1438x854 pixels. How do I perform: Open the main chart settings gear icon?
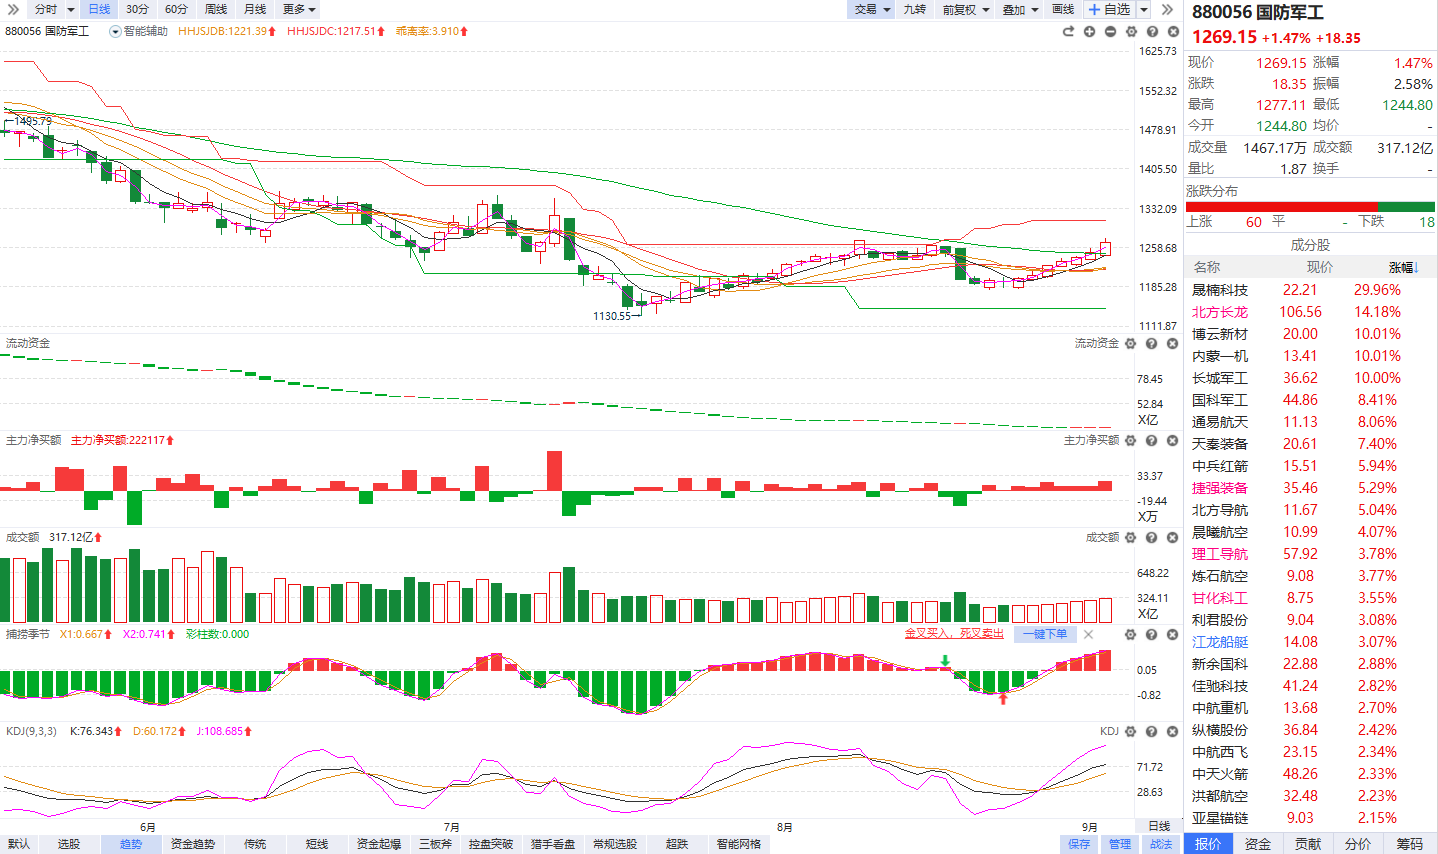point(1131,31)
